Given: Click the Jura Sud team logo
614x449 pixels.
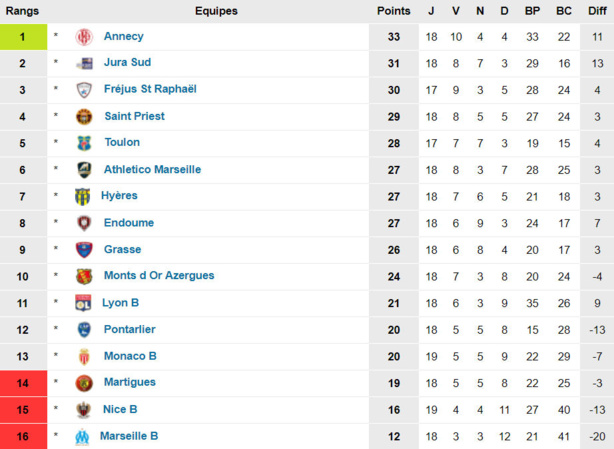Looking at the screenshot, I should coord(84,63).
